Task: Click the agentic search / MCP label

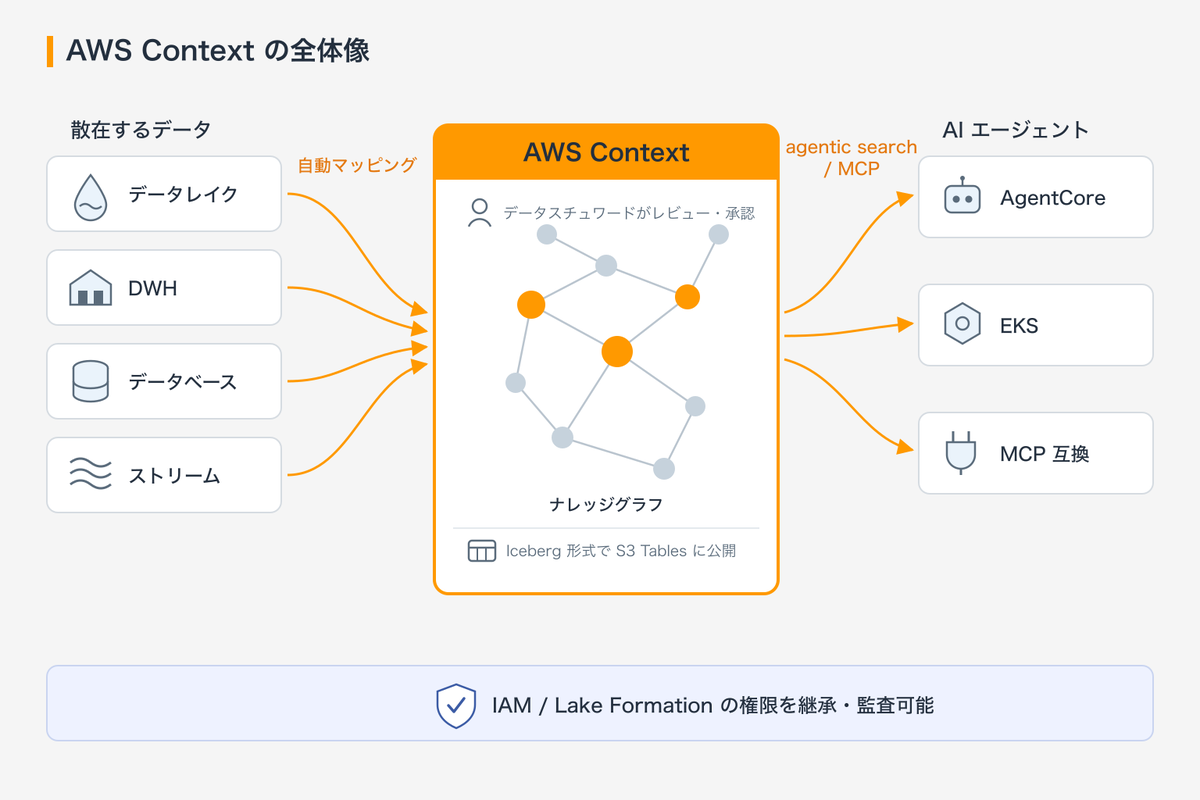Action: point(851,158)
